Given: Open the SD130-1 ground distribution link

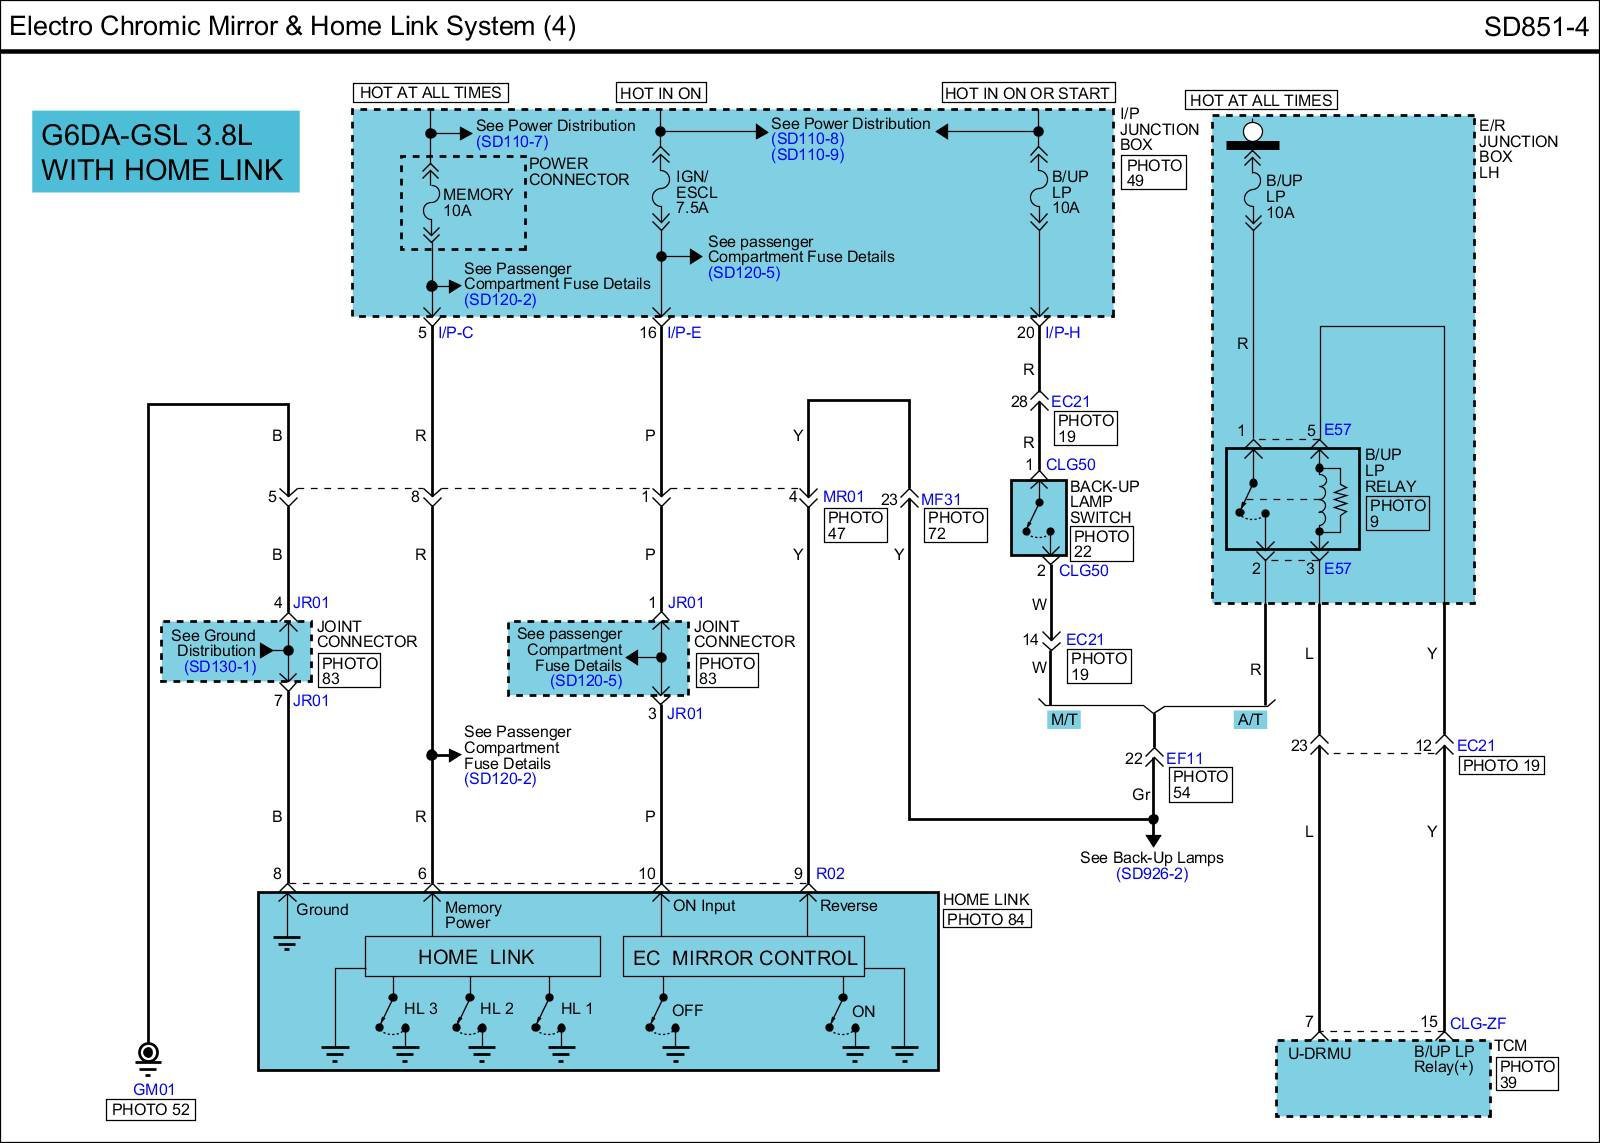Looking at the screenshot, I should pos(220,666).
